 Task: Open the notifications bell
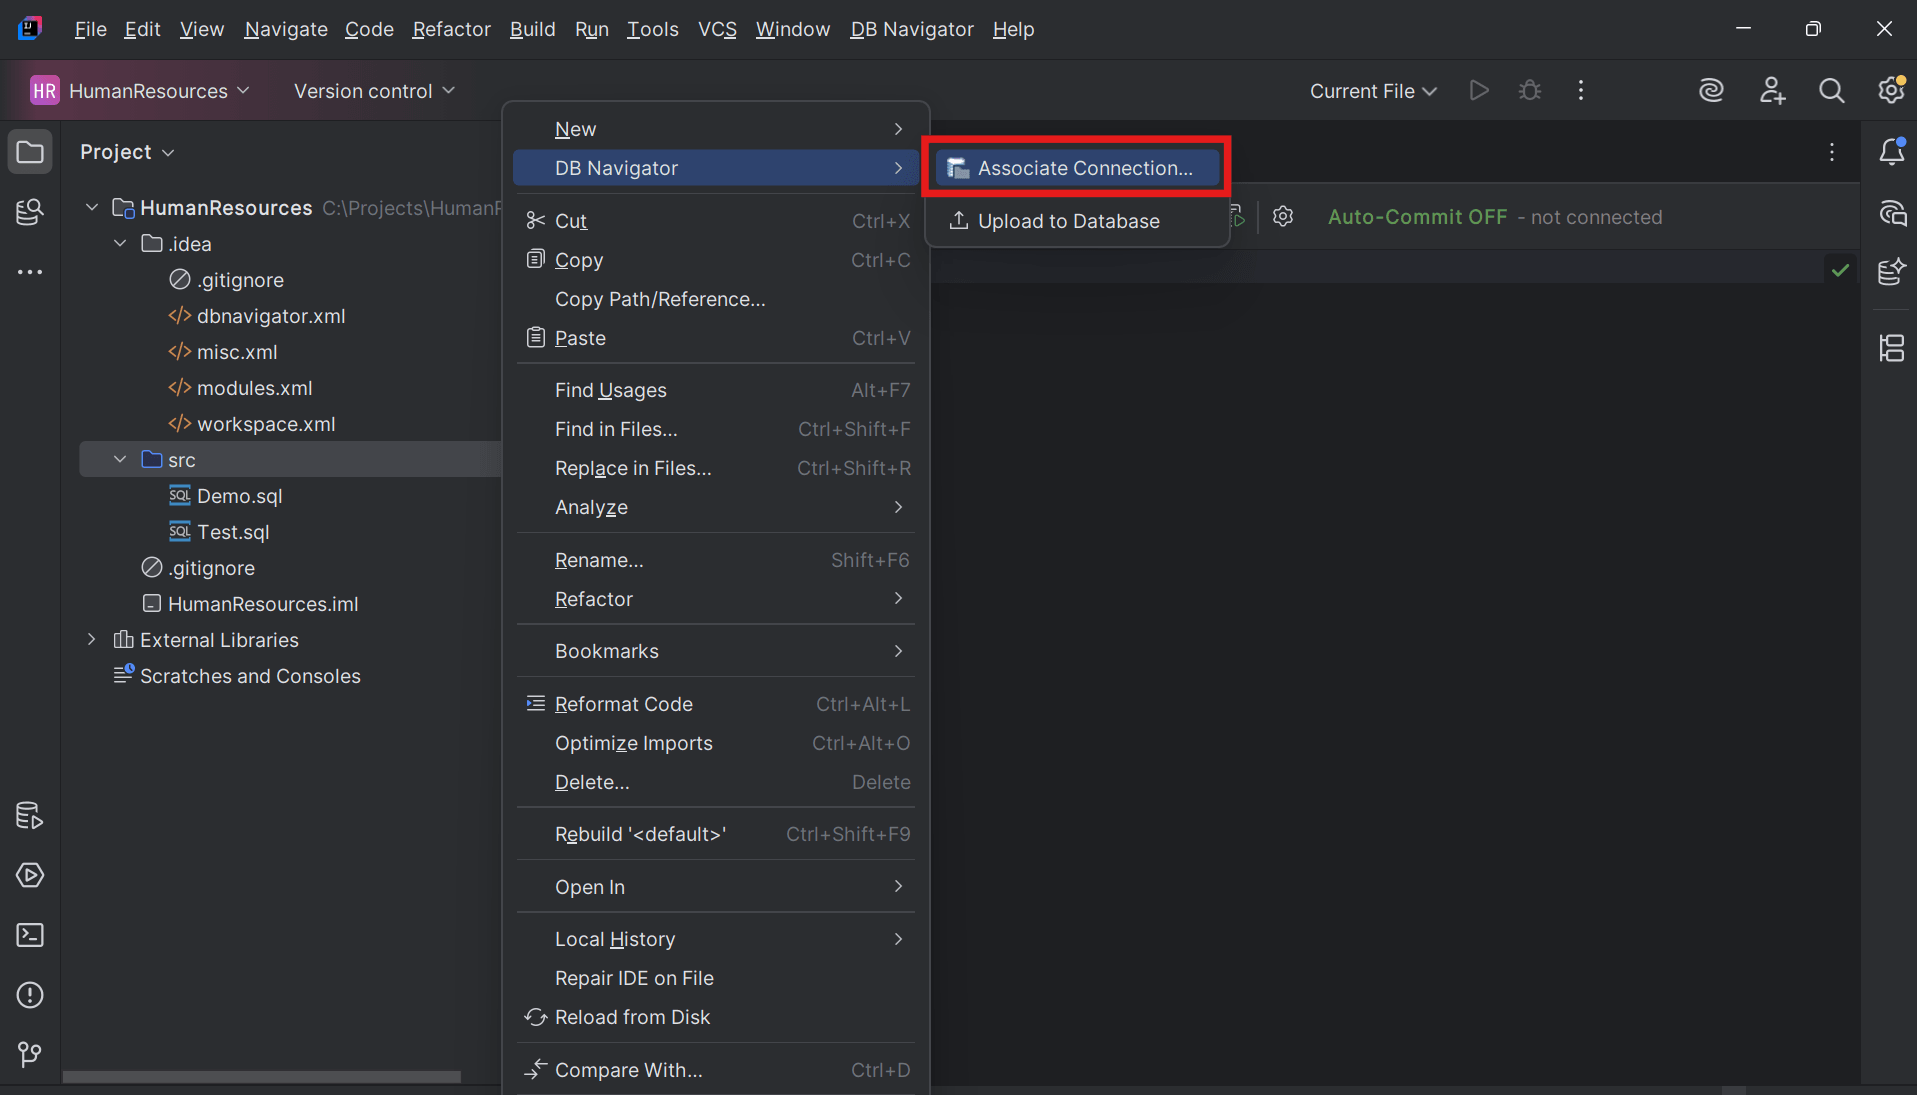click(x=1893, y=152)
